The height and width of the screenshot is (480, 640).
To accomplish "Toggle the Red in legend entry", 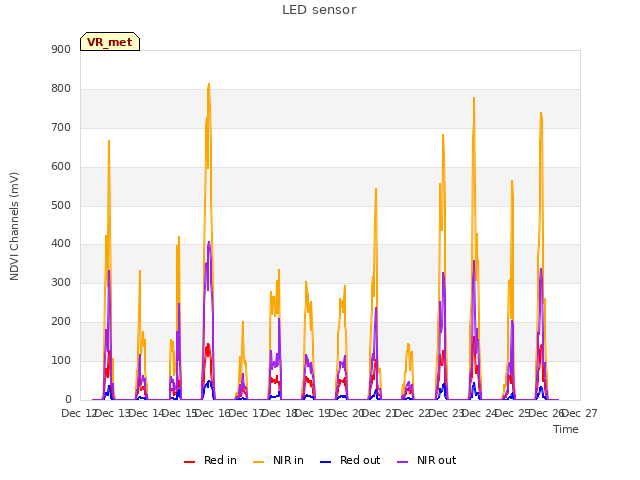I will (x=210, y=460).
